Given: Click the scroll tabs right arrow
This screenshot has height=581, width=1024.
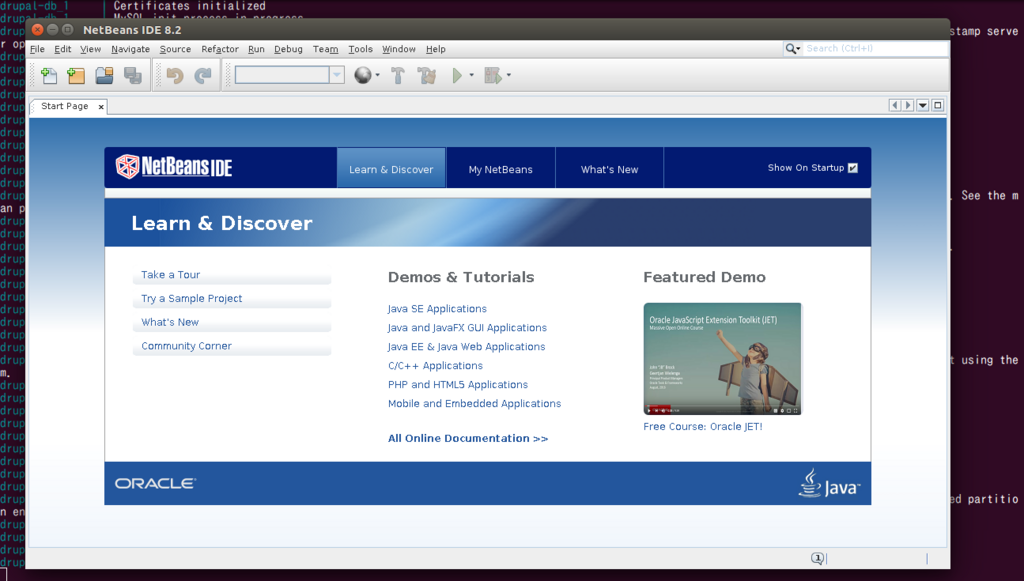Looking at the screenshot, I should coord(907,105).
